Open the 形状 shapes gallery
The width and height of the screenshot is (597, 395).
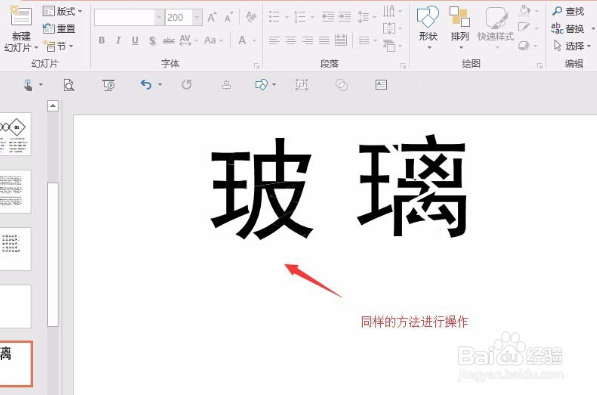coord(428,27)
